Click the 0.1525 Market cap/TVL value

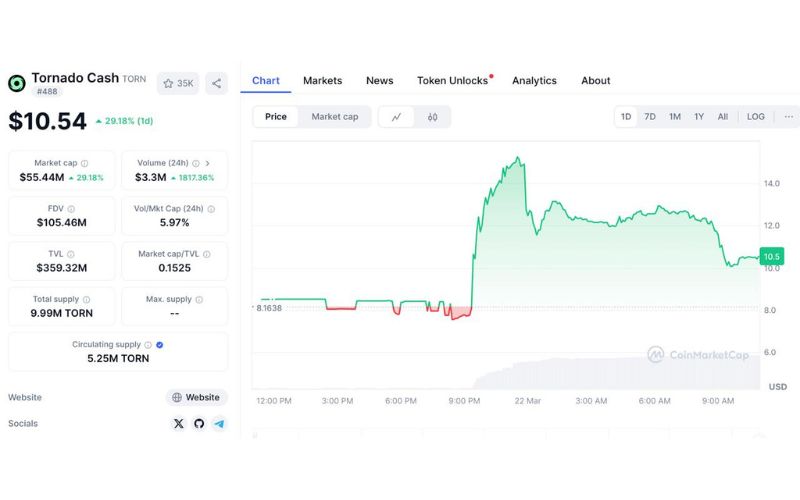(174, 268)
